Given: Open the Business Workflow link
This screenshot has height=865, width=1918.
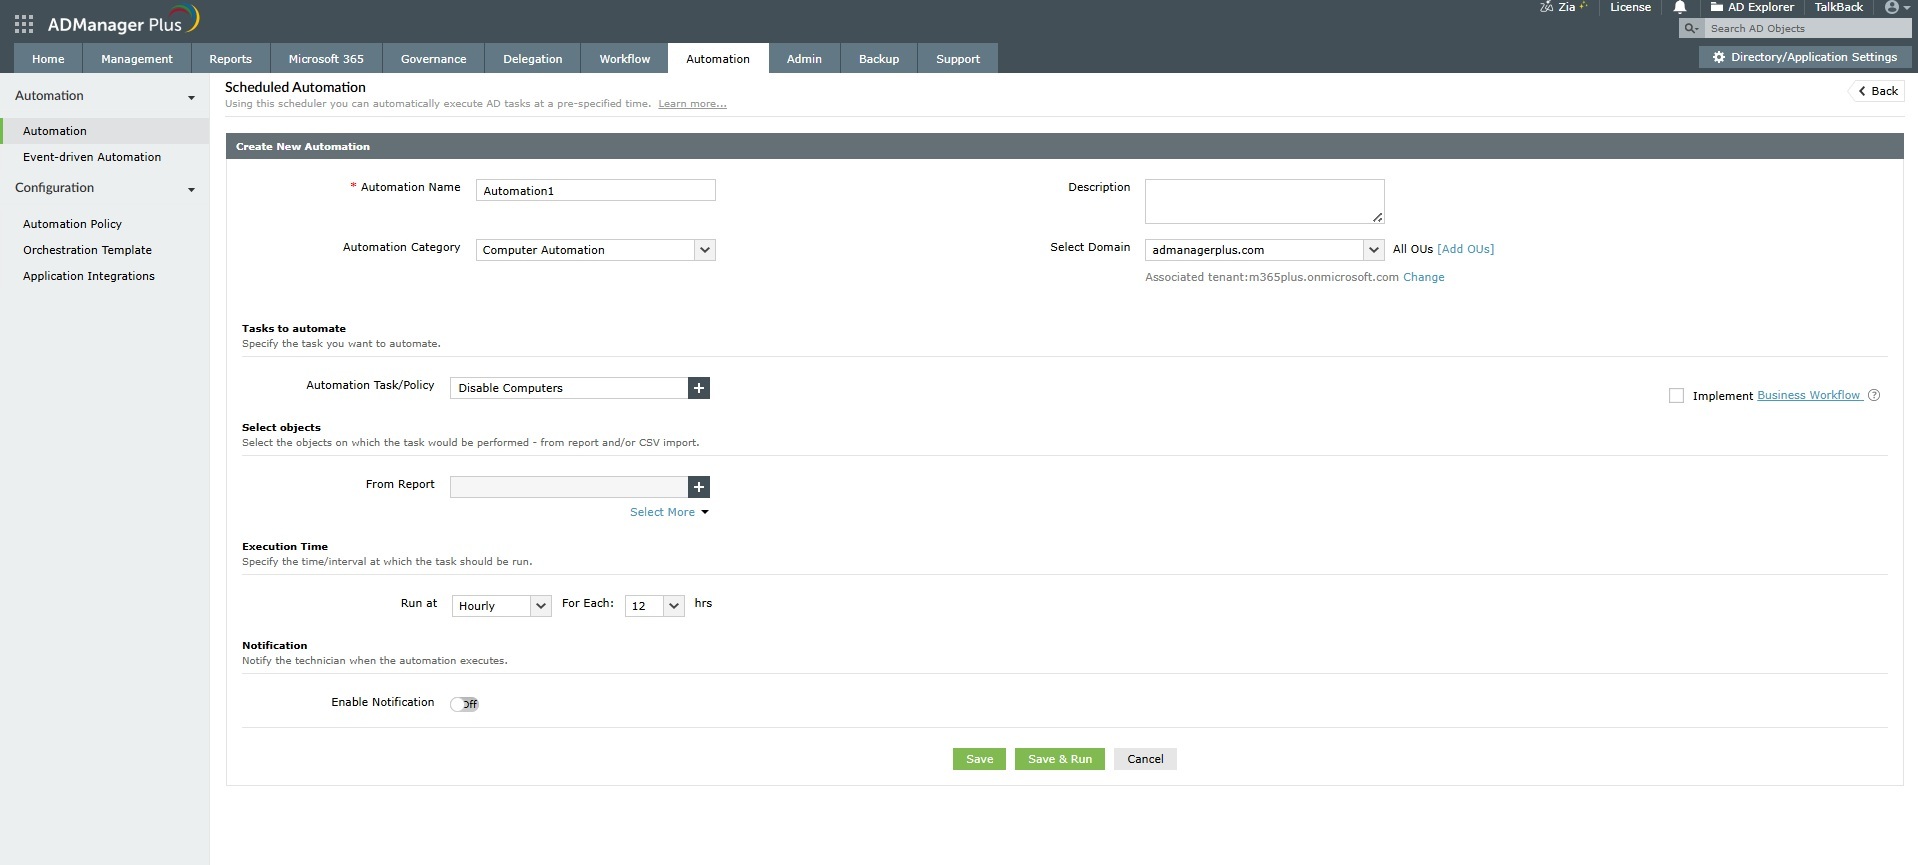Looking at the screenshot, I should (1809, 395).
